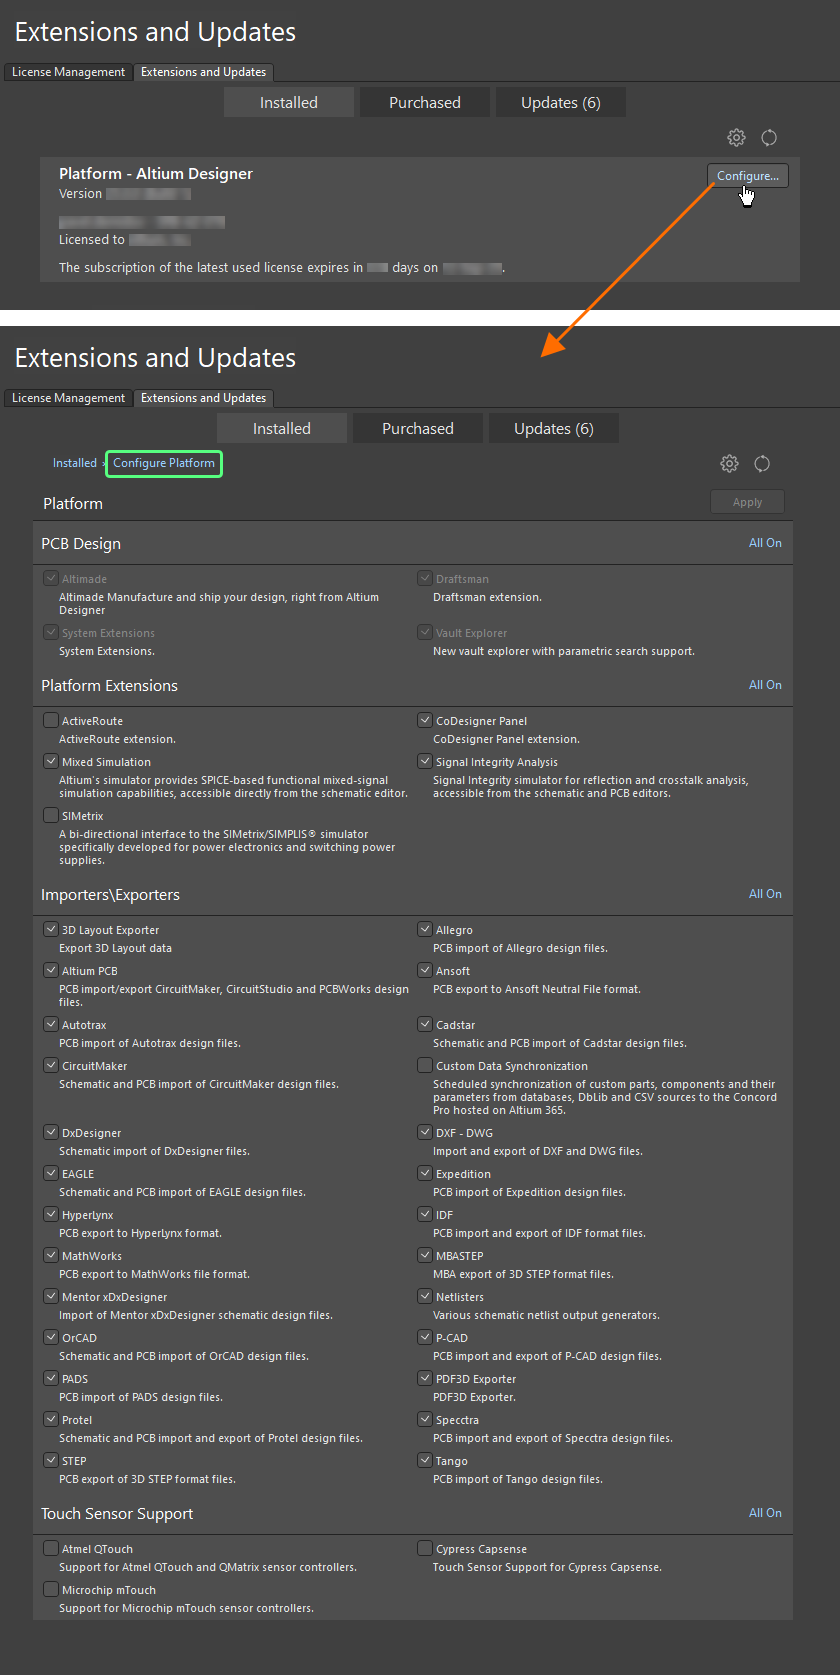
Task: Toggle the PADS checkbox
Action: [51, 1378]
